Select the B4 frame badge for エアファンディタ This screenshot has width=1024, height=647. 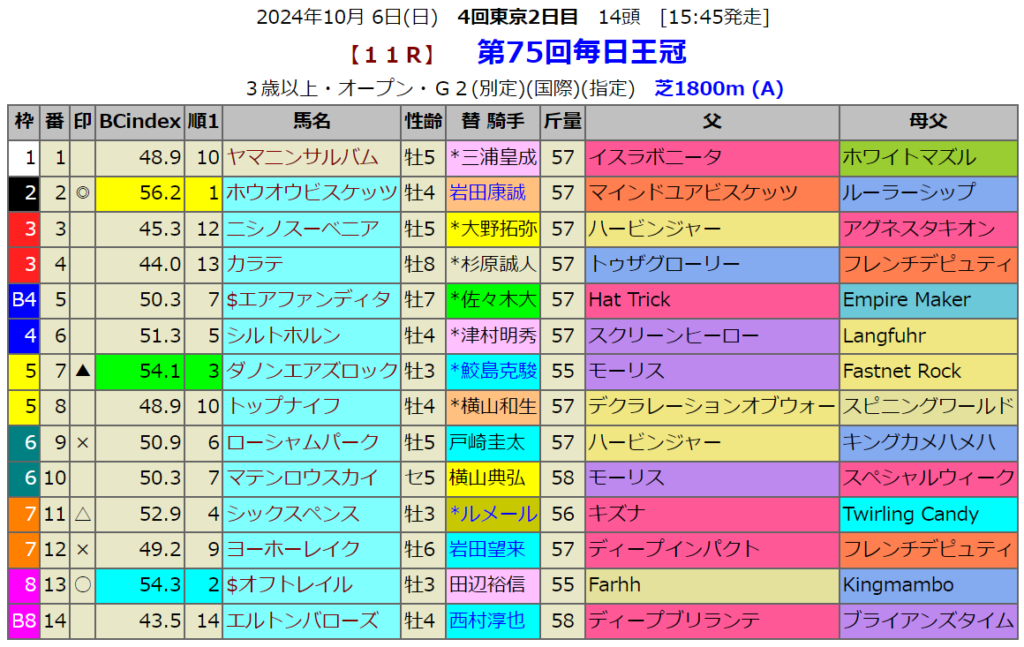pos(24,300)
